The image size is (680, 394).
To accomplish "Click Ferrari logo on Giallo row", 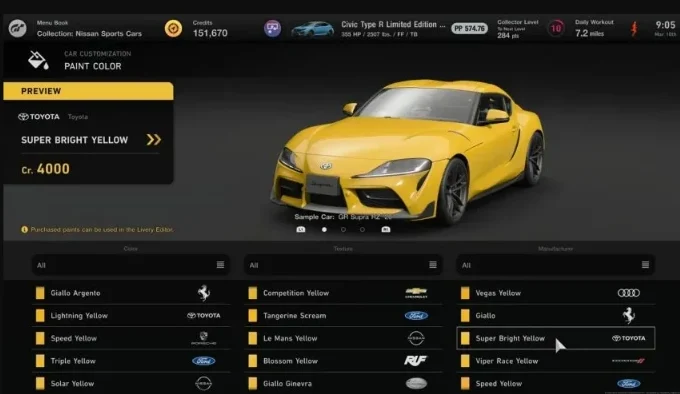I will tap(628, 316).
